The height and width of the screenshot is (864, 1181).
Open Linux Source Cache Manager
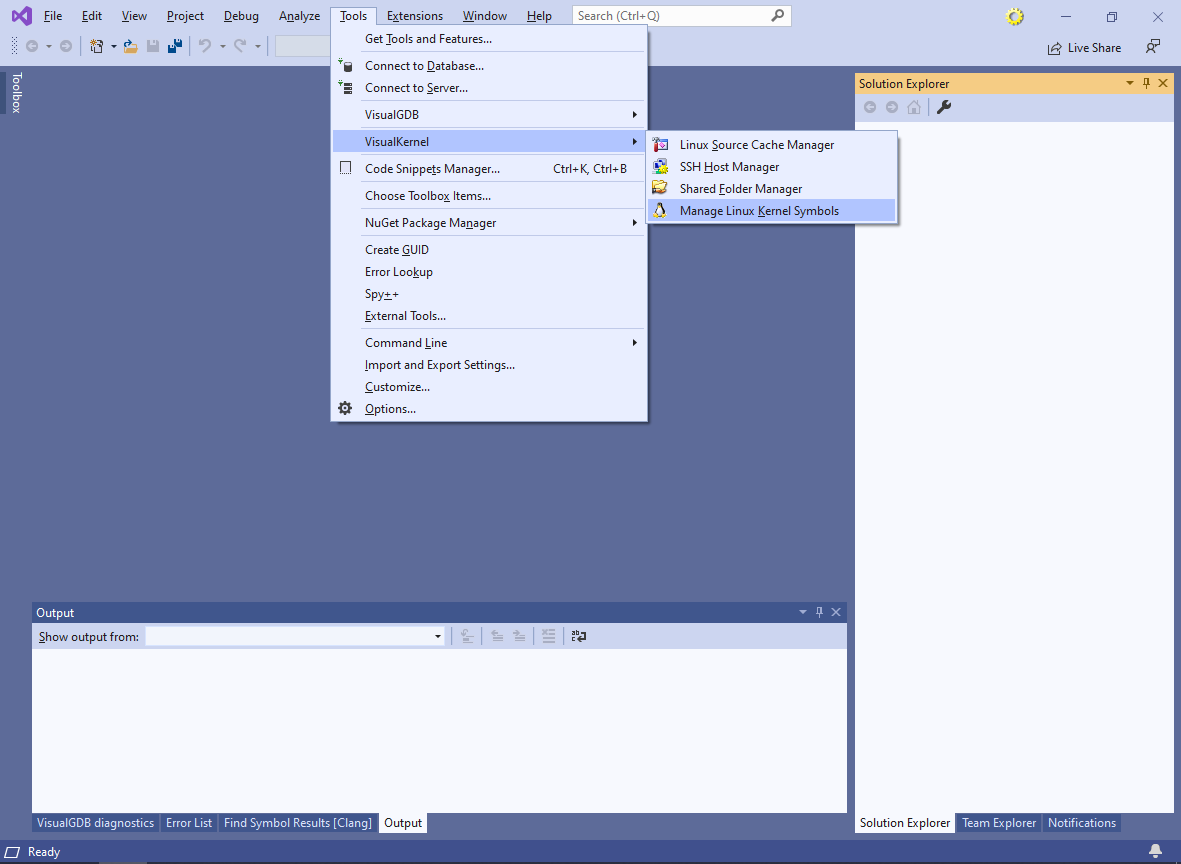772,145
